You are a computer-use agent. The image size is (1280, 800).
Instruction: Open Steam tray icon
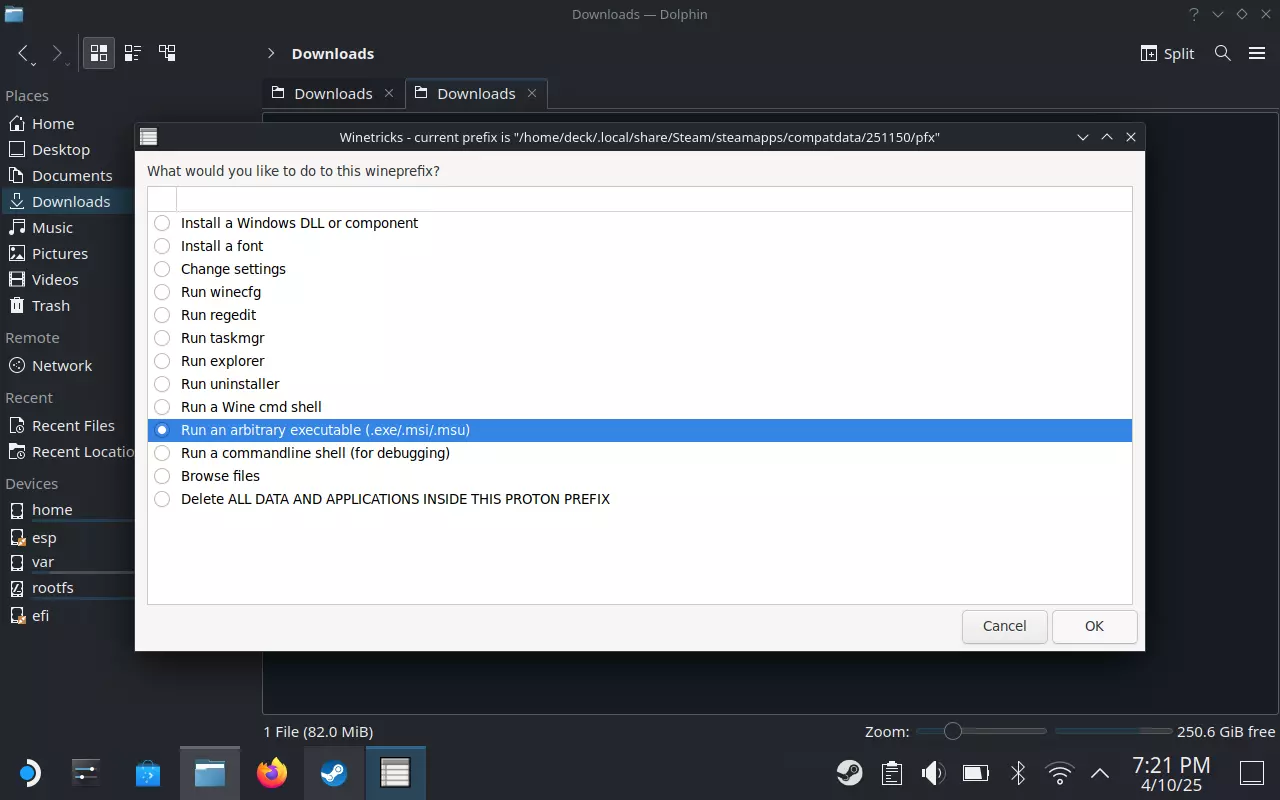pos(850,773)
